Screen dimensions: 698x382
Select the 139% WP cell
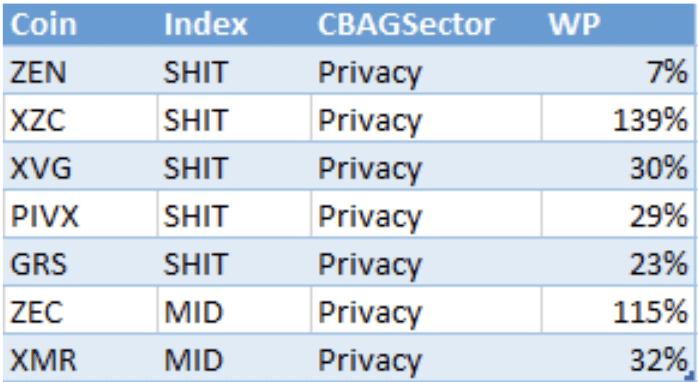click(618, 118)
